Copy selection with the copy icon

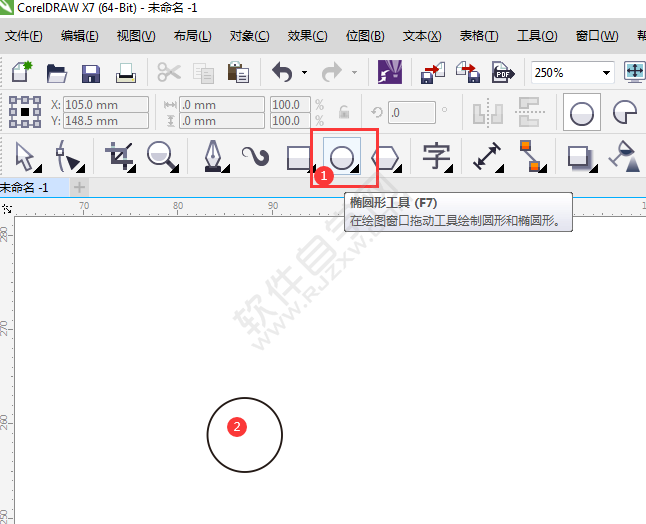click(204, 73)
